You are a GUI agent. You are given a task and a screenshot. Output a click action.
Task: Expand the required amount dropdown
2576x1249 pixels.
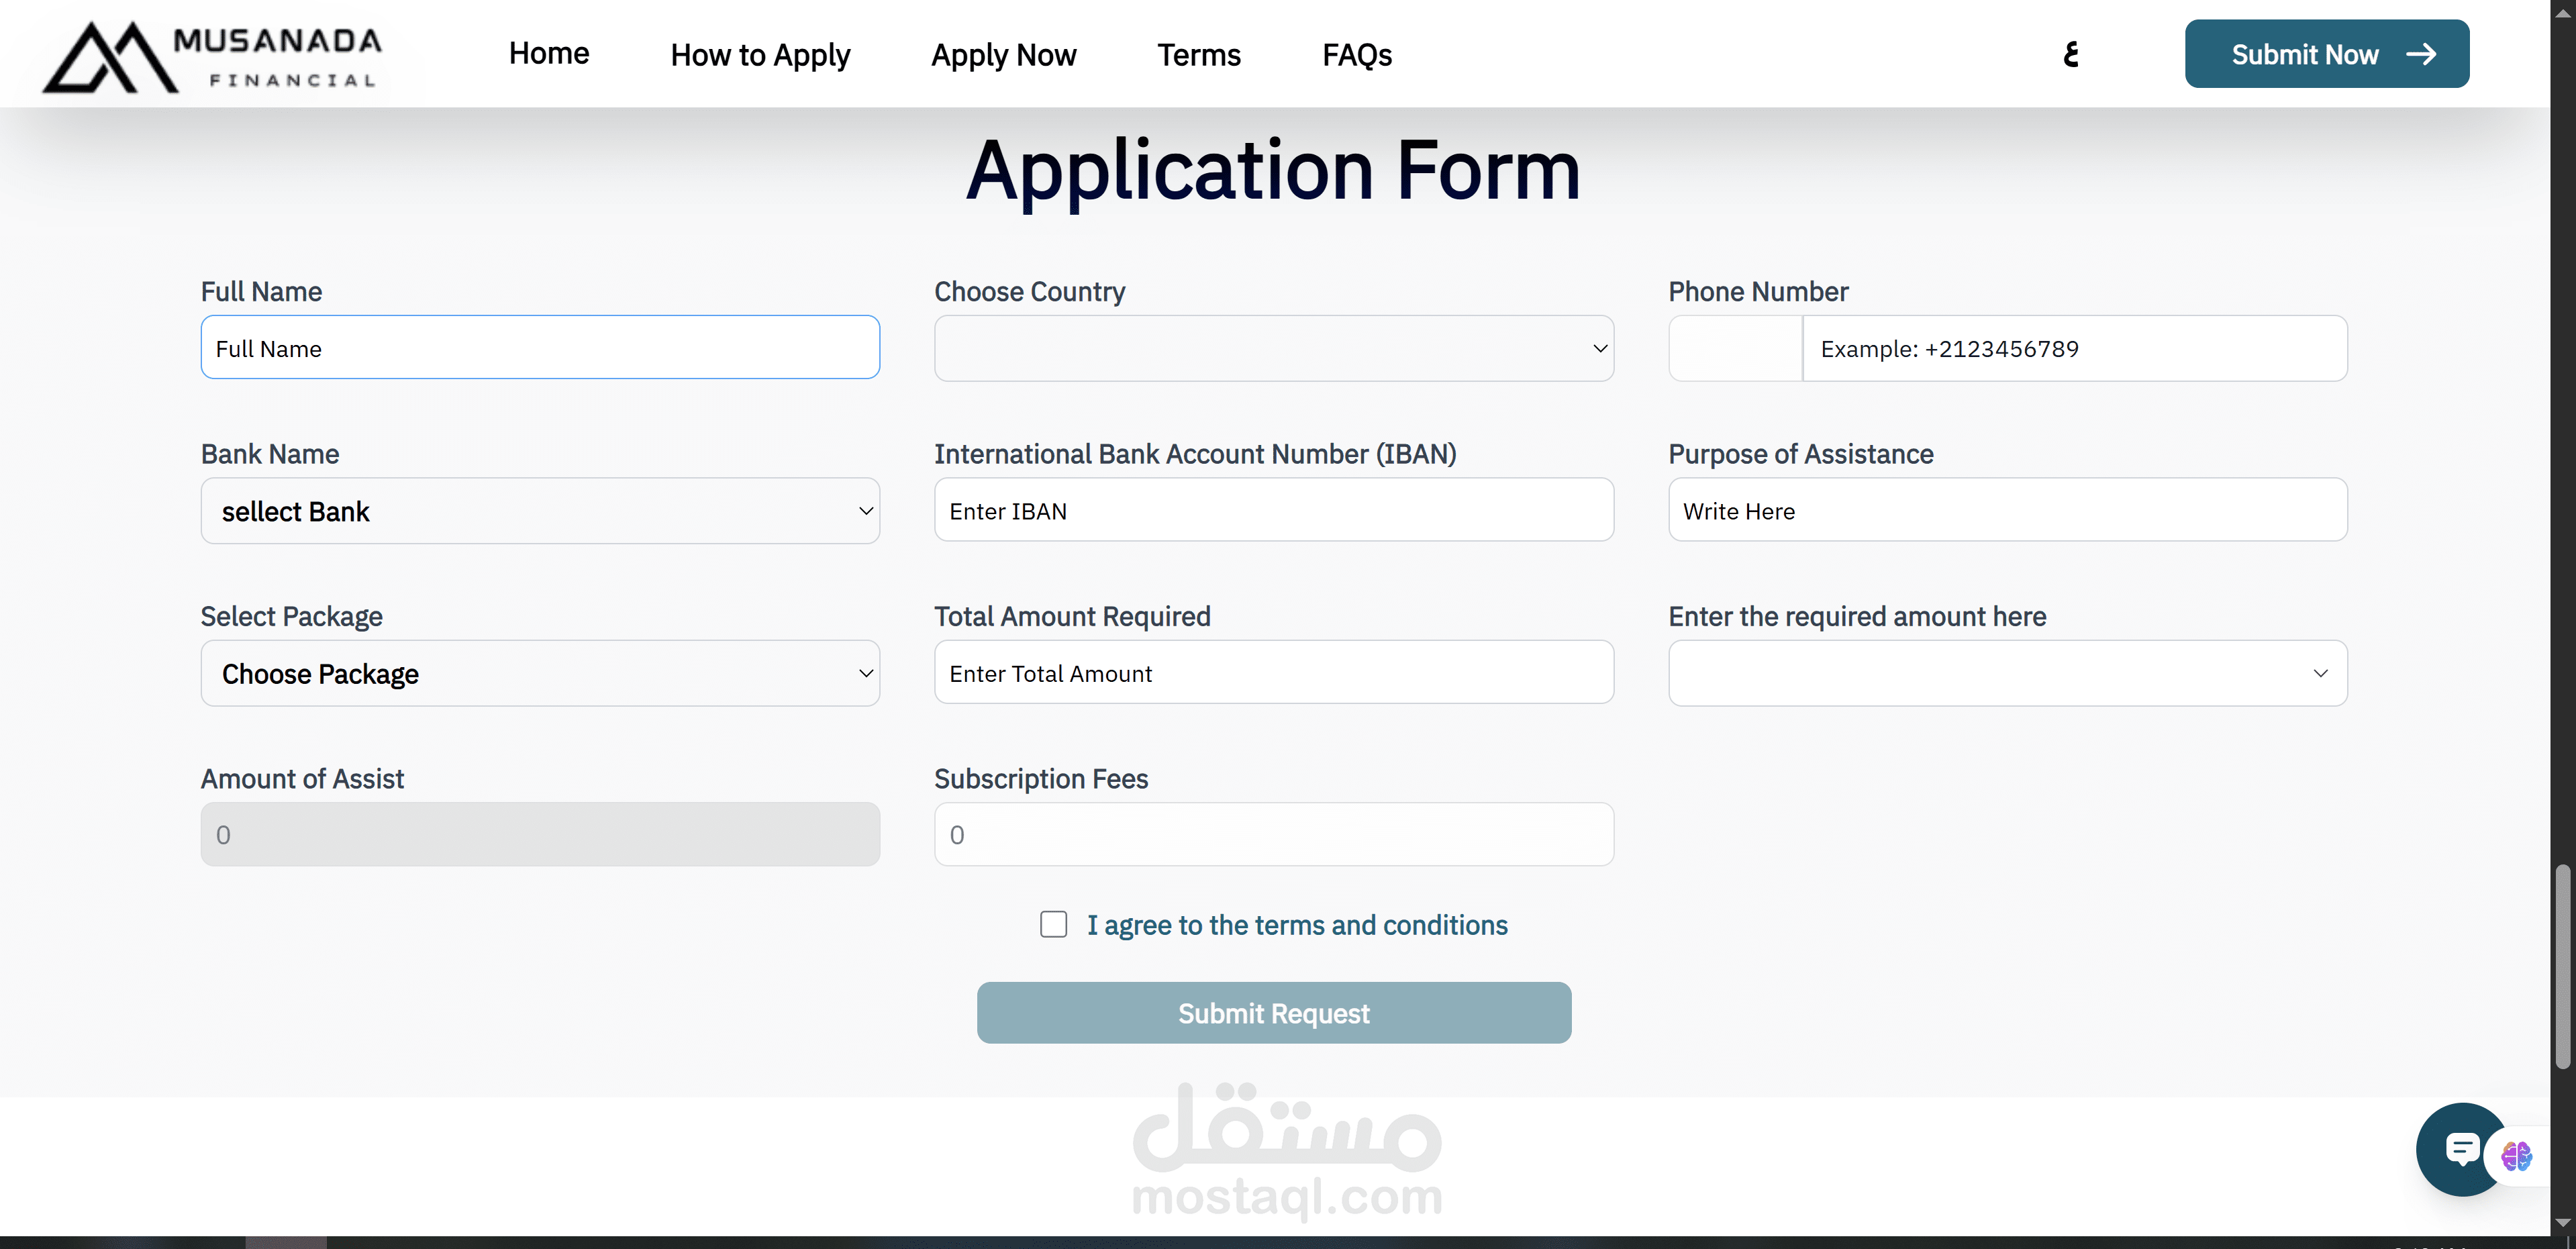click(2007, 673)
